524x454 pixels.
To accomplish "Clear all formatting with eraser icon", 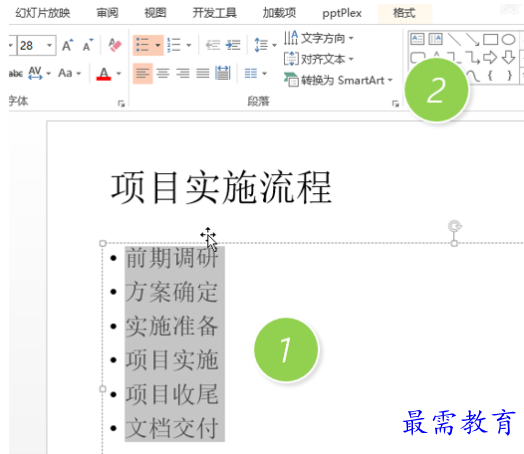I will point(115,45).
